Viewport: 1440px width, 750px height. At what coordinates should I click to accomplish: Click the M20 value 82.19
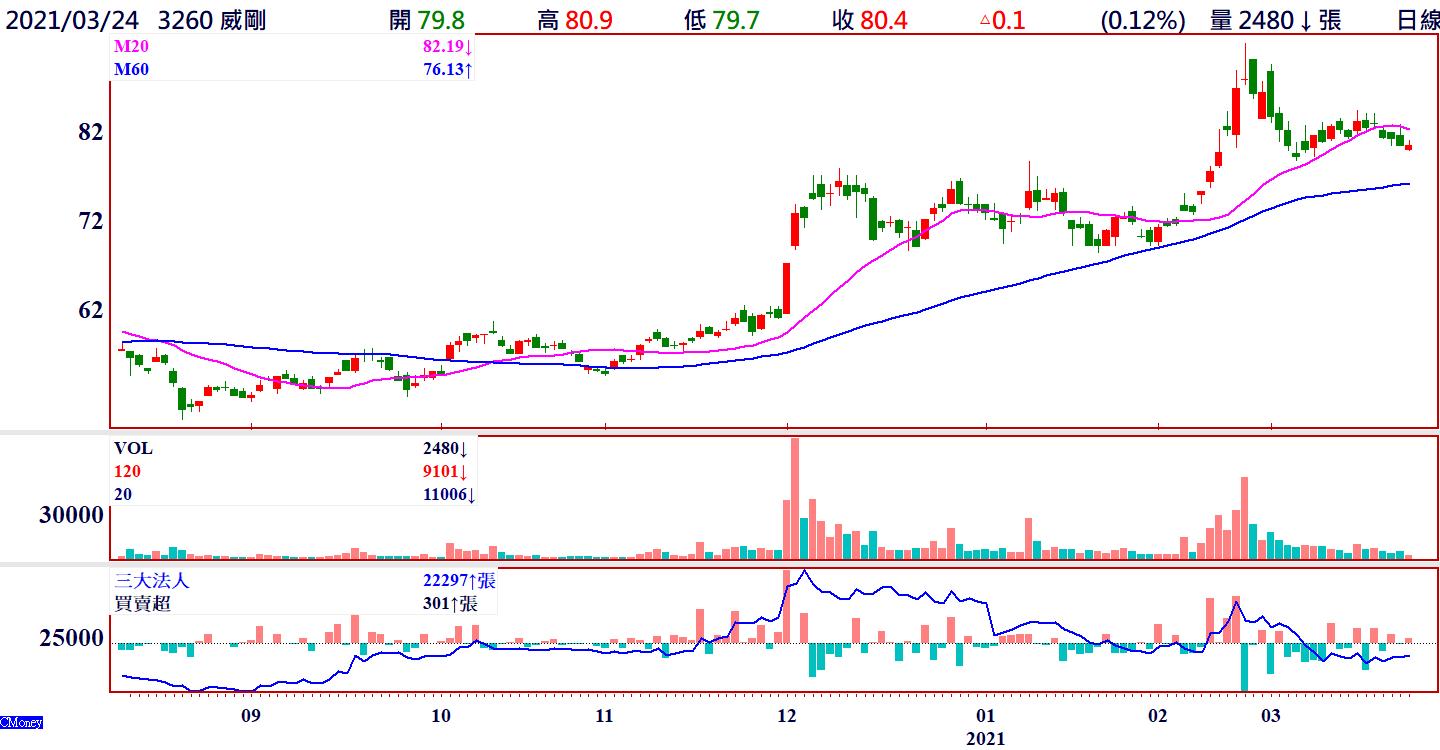click(447, 47)
